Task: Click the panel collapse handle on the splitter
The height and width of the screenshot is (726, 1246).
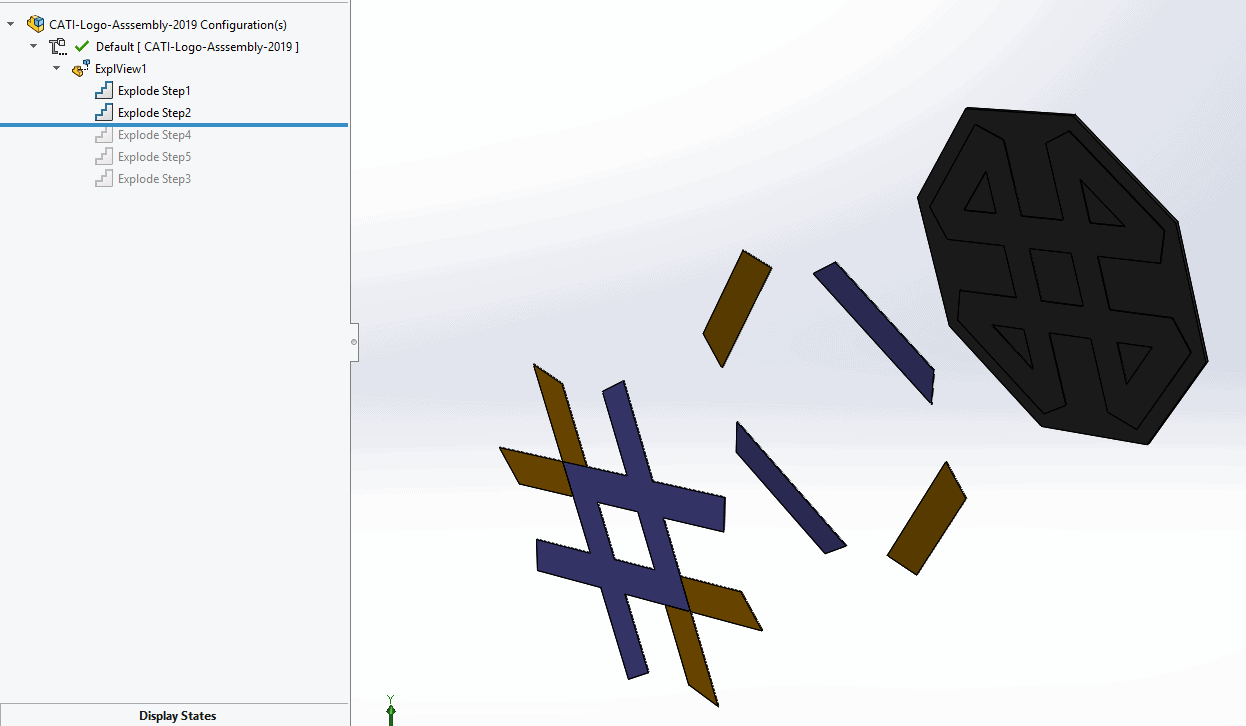Action: 354,342
